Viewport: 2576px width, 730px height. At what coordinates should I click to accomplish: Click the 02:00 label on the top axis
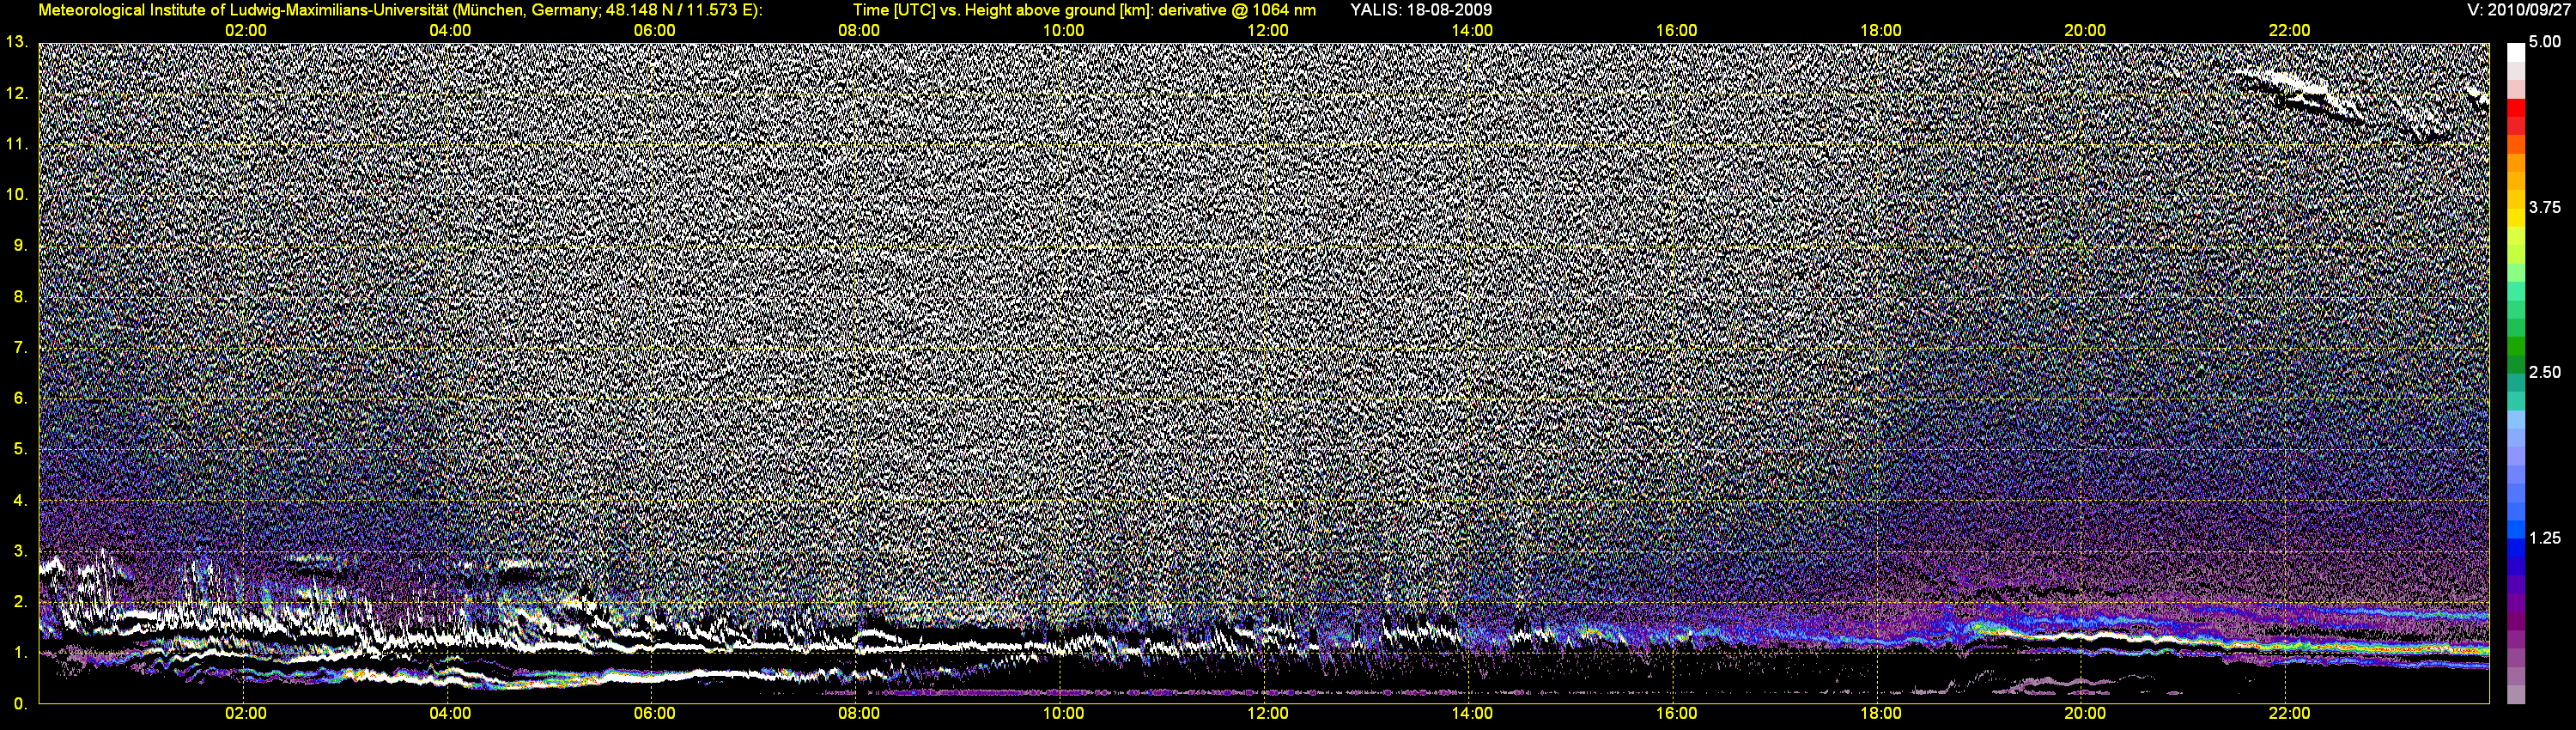click(246, 31)
